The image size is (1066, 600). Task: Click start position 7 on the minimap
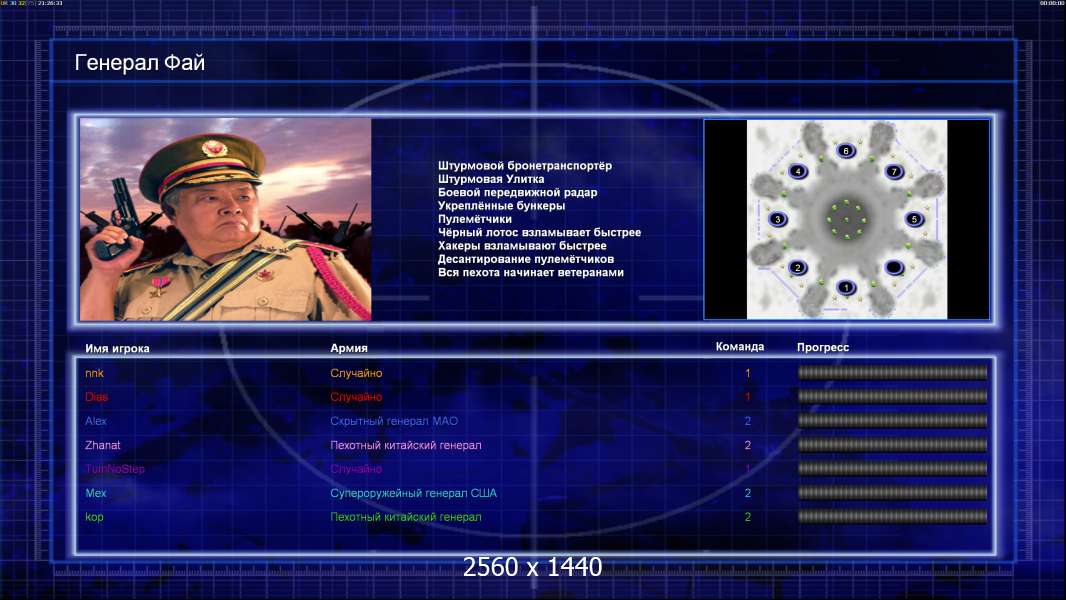895,171
